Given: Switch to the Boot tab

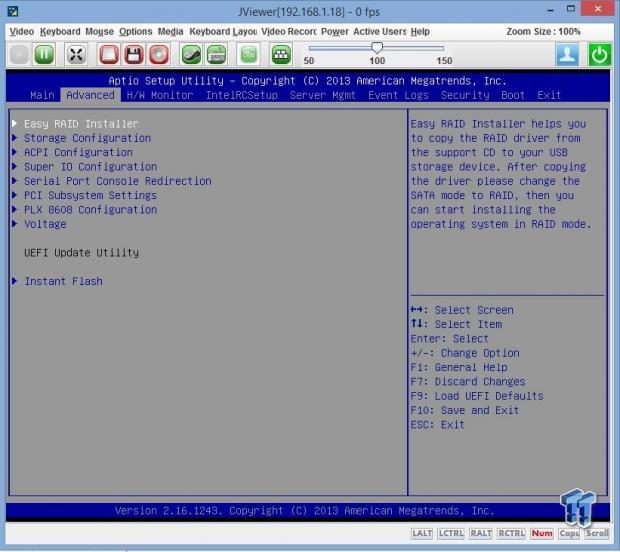Looking at the screenshot, I should (x=513, y=95).
